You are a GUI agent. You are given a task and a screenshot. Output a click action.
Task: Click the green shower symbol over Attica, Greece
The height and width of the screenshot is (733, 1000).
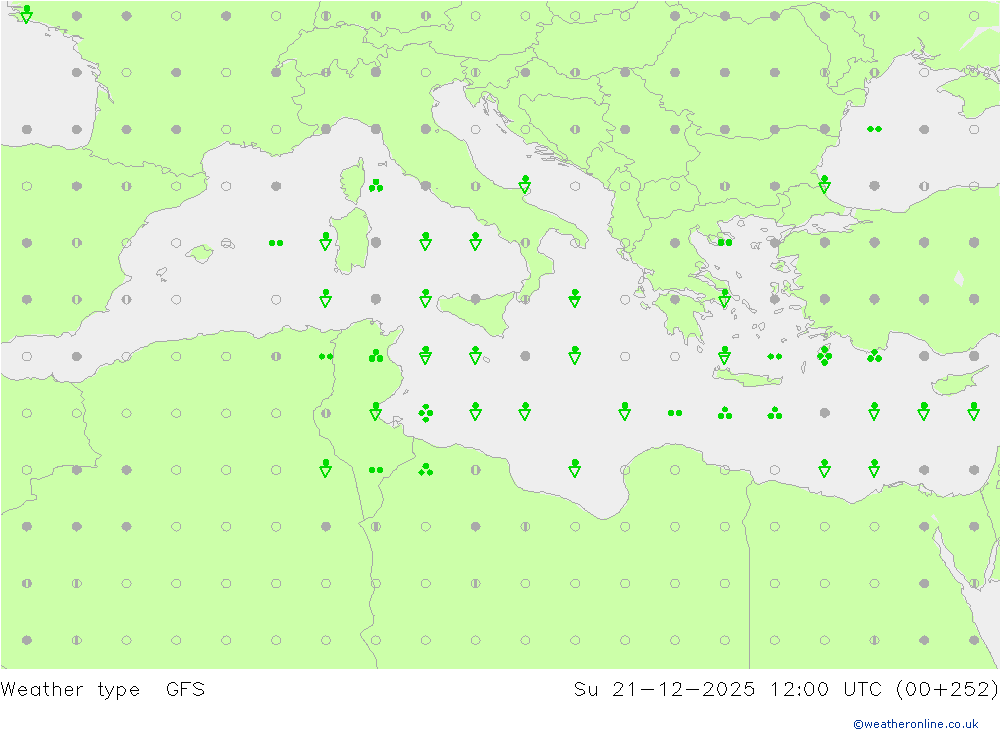[x=724, y=298]
